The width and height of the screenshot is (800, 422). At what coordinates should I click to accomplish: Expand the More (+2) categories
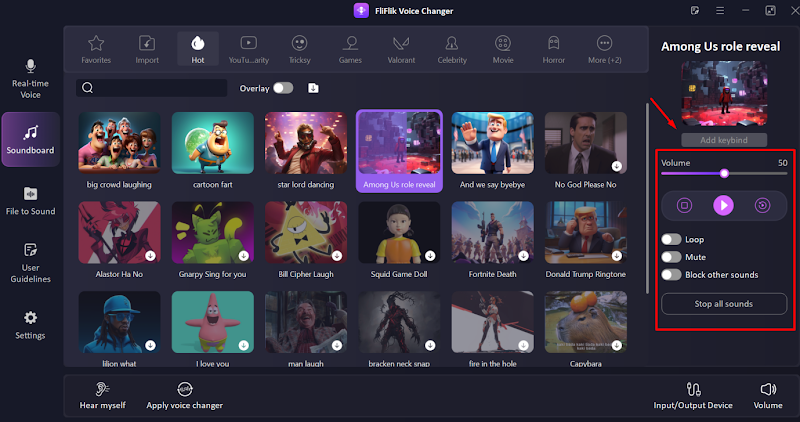605,49
